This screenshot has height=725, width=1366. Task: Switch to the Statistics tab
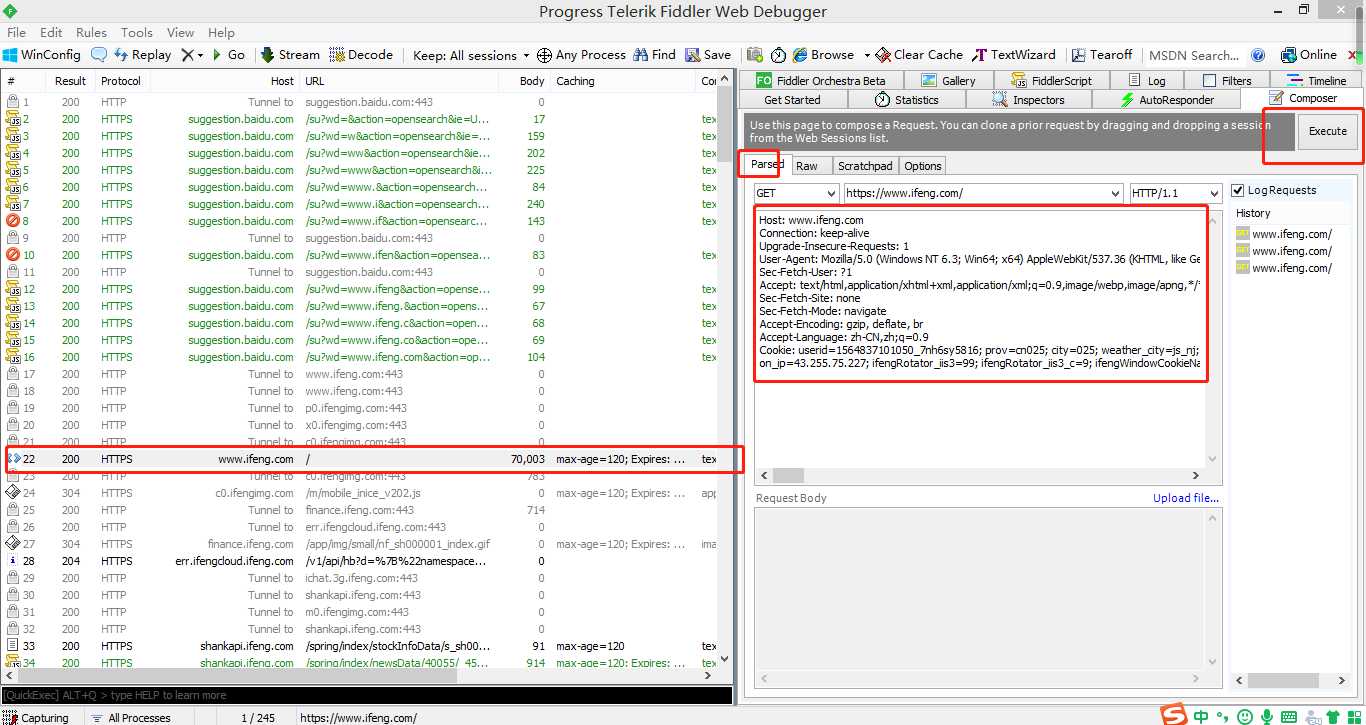907,100
